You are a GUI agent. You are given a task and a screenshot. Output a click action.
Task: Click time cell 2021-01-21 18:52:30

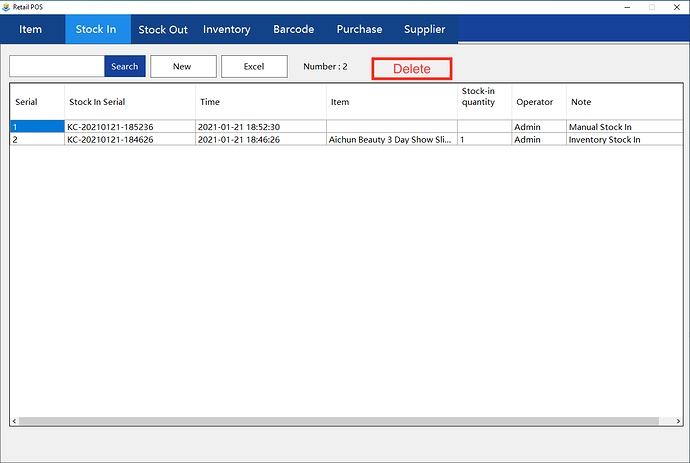coord(261,127)
